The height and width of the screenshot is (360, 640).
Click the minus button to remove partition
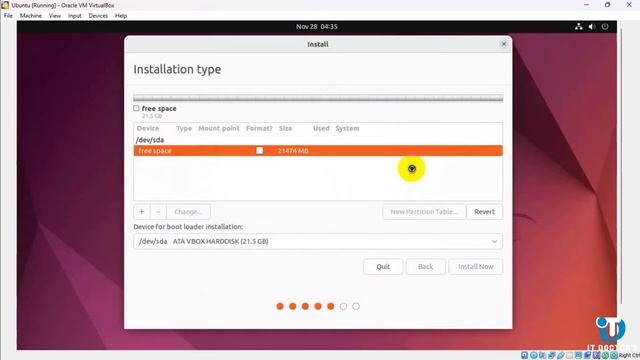pos(158,212)
